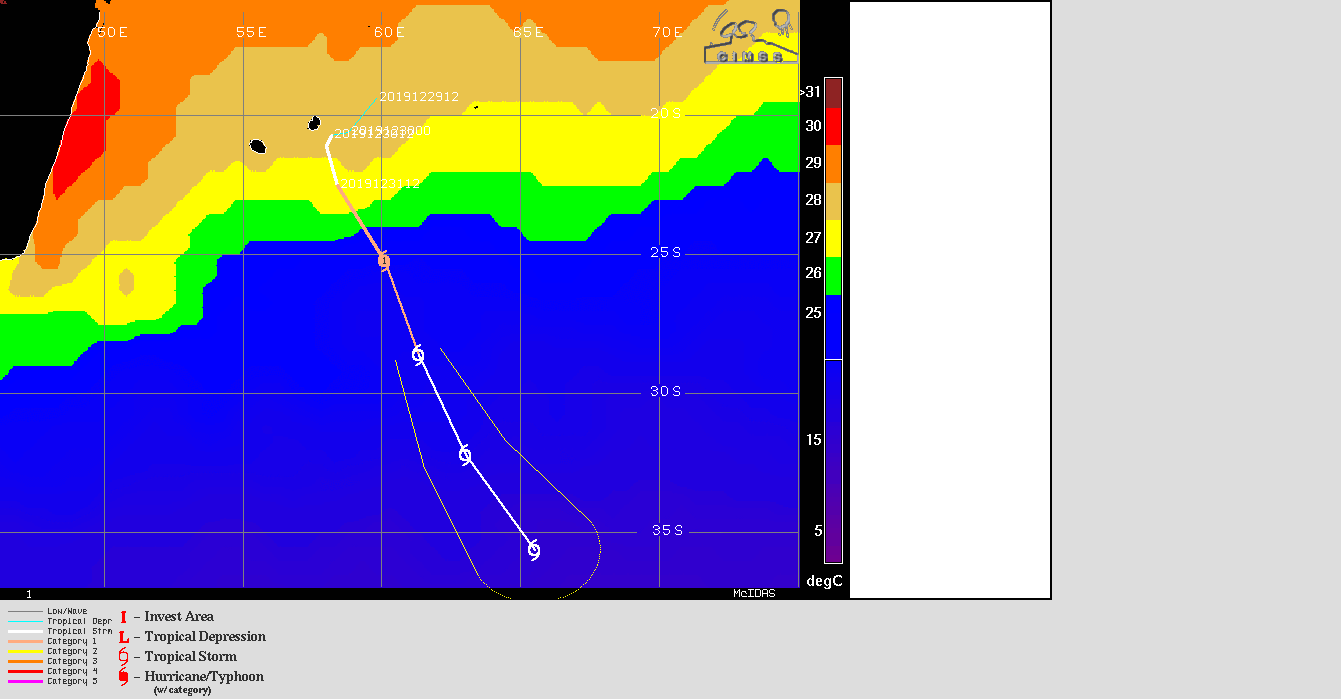The image size is (1341, 699).
Task: Click the Category 4 red legend line
Action: pyautogui.click(x=26, y=671)
